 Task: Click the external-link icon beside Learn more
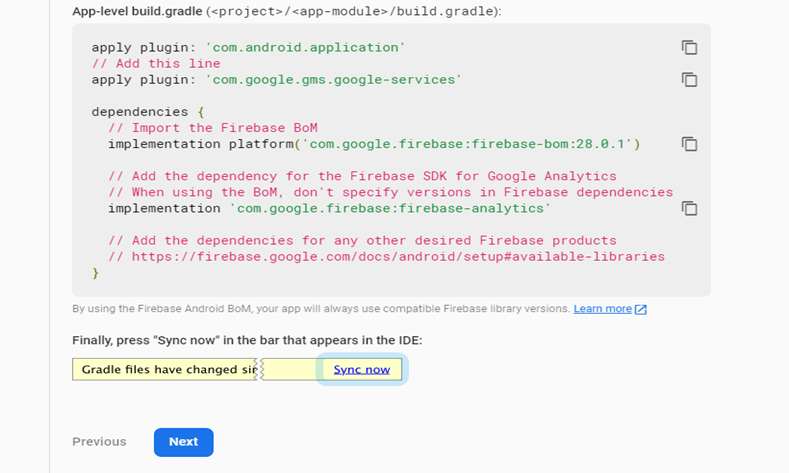pyautogui.click(x=641, y=309)
